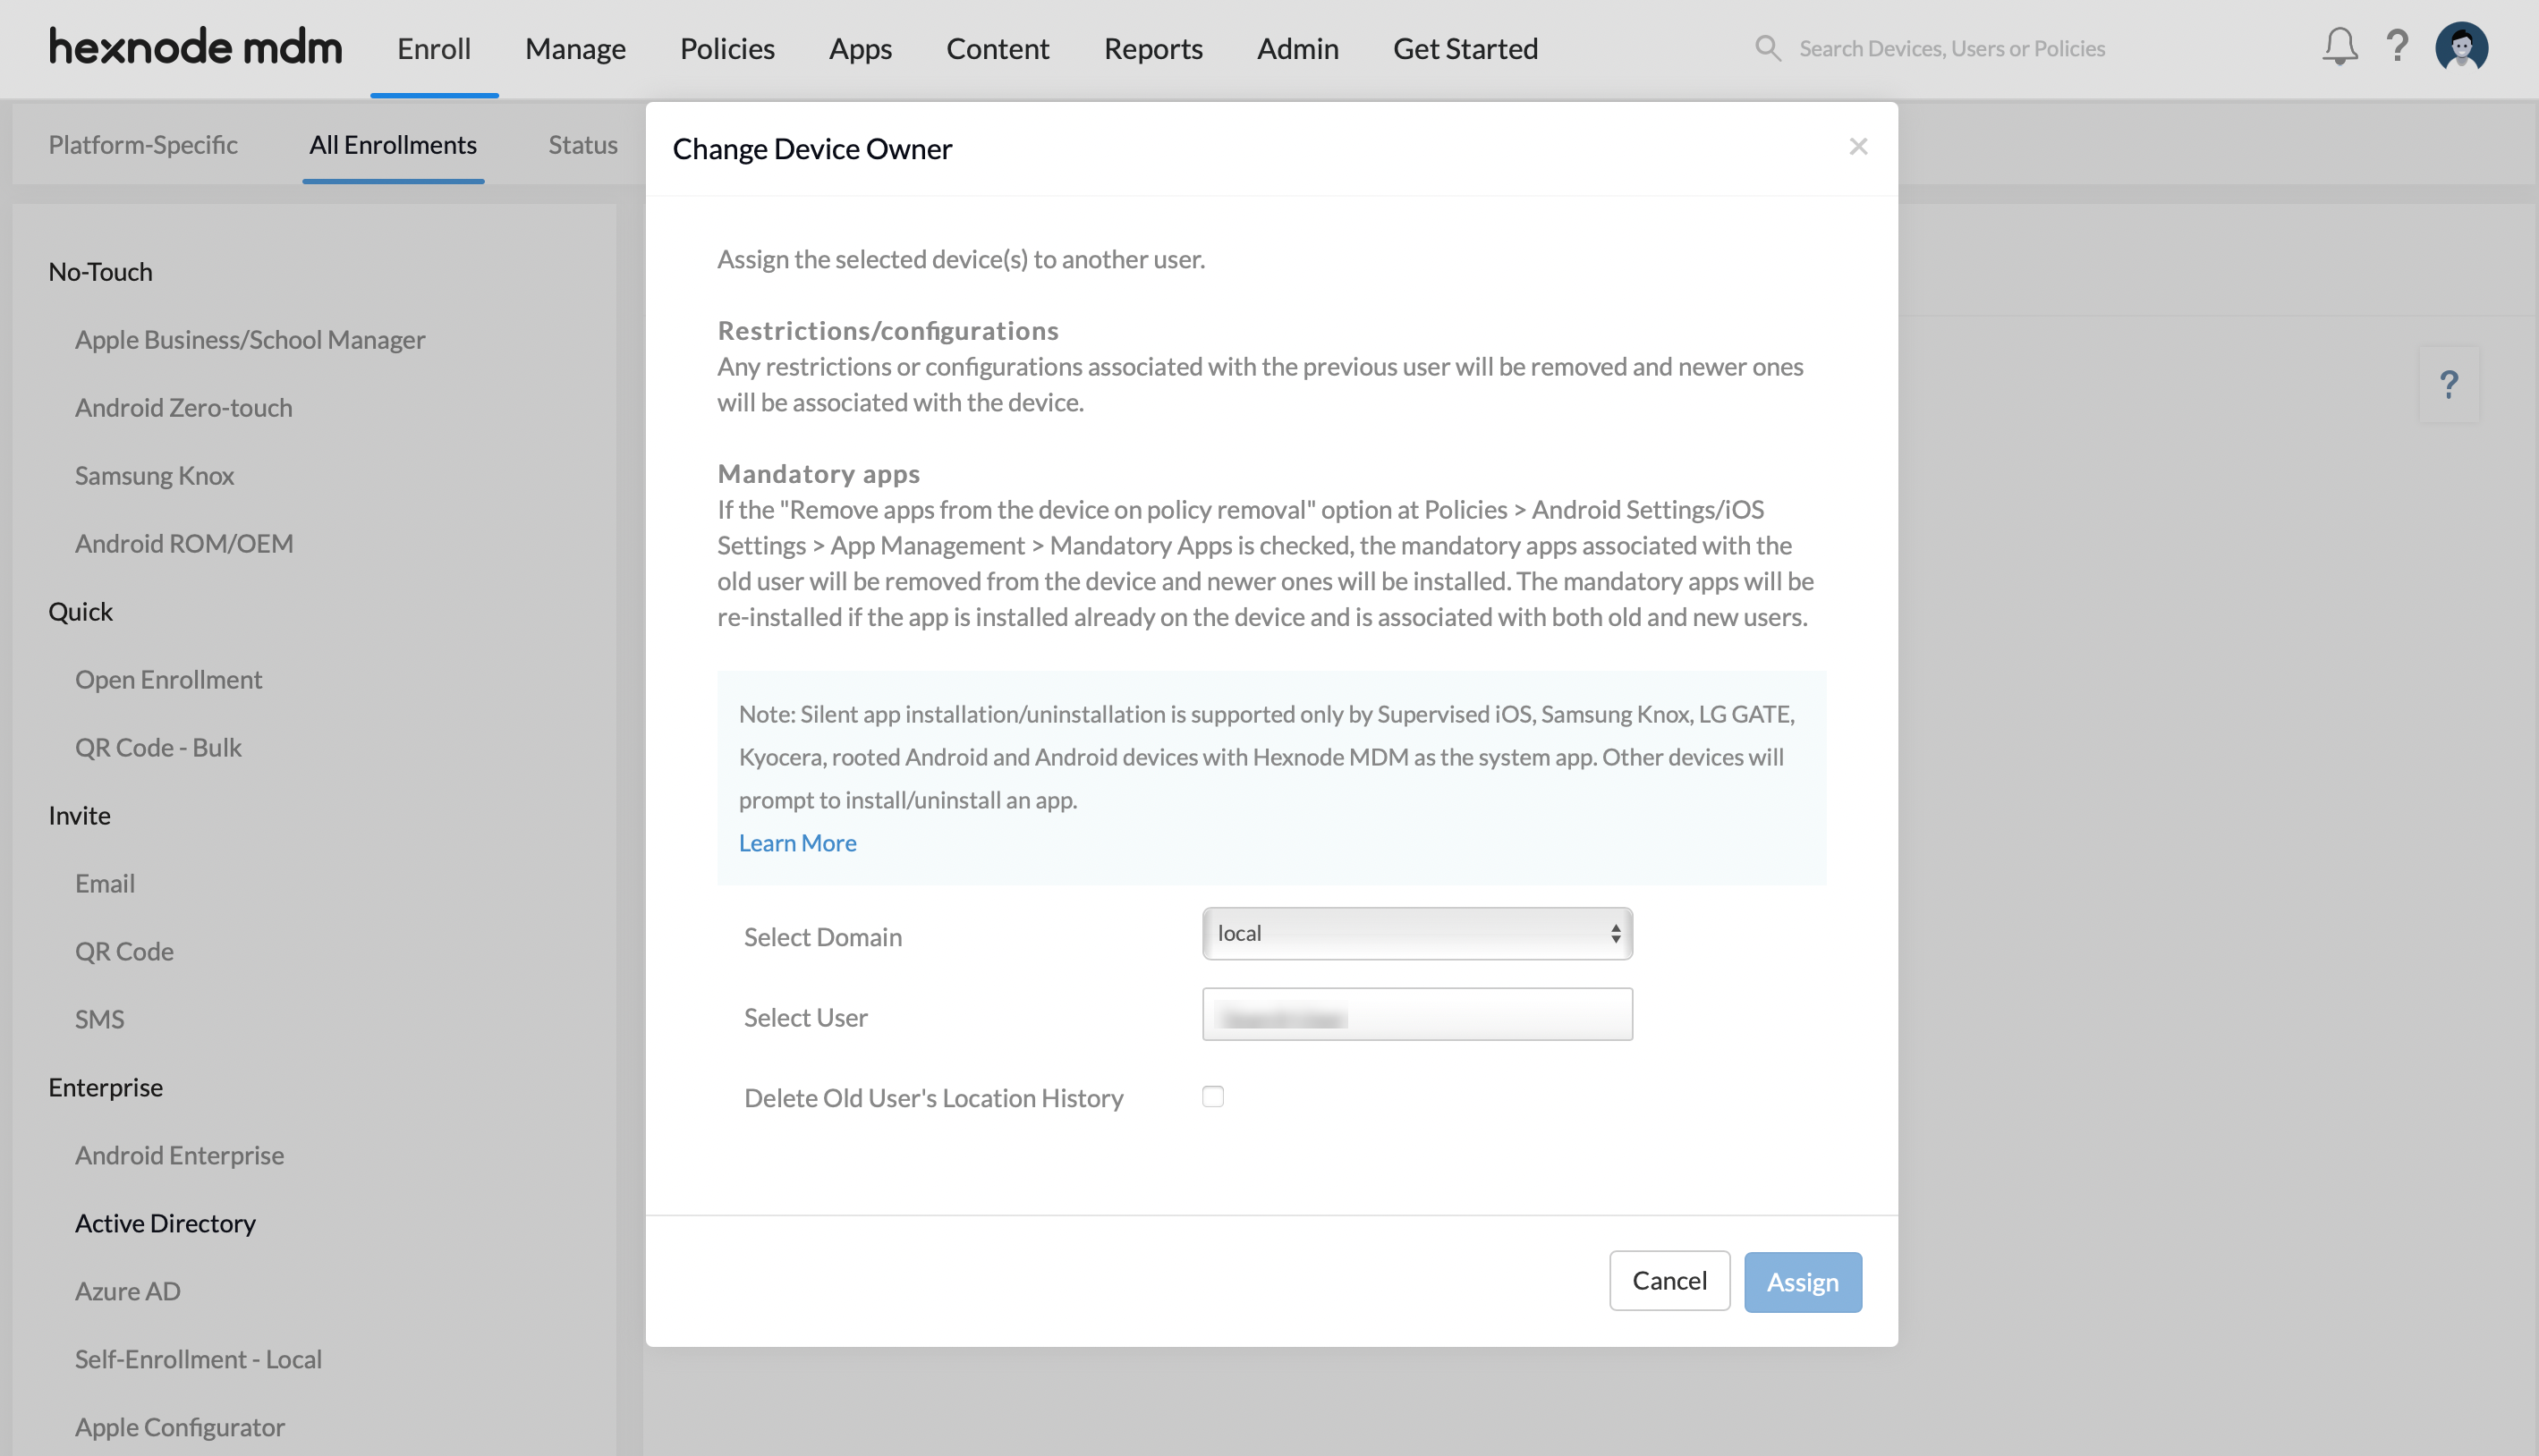Open the Select Domain dropdown
The image size is (2539, 1456).
pos(1417,933)
